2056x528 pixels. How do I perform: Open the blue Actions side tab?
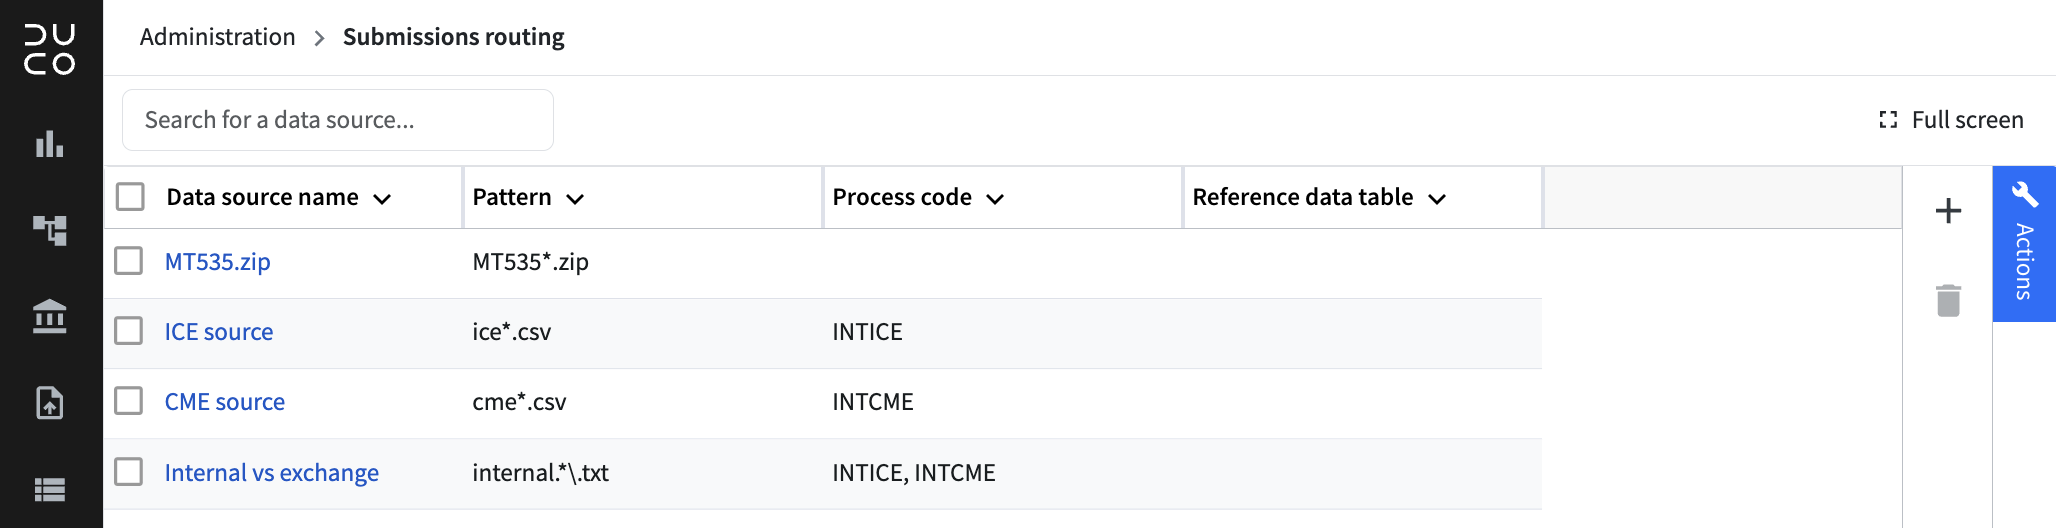(2024, 244)
